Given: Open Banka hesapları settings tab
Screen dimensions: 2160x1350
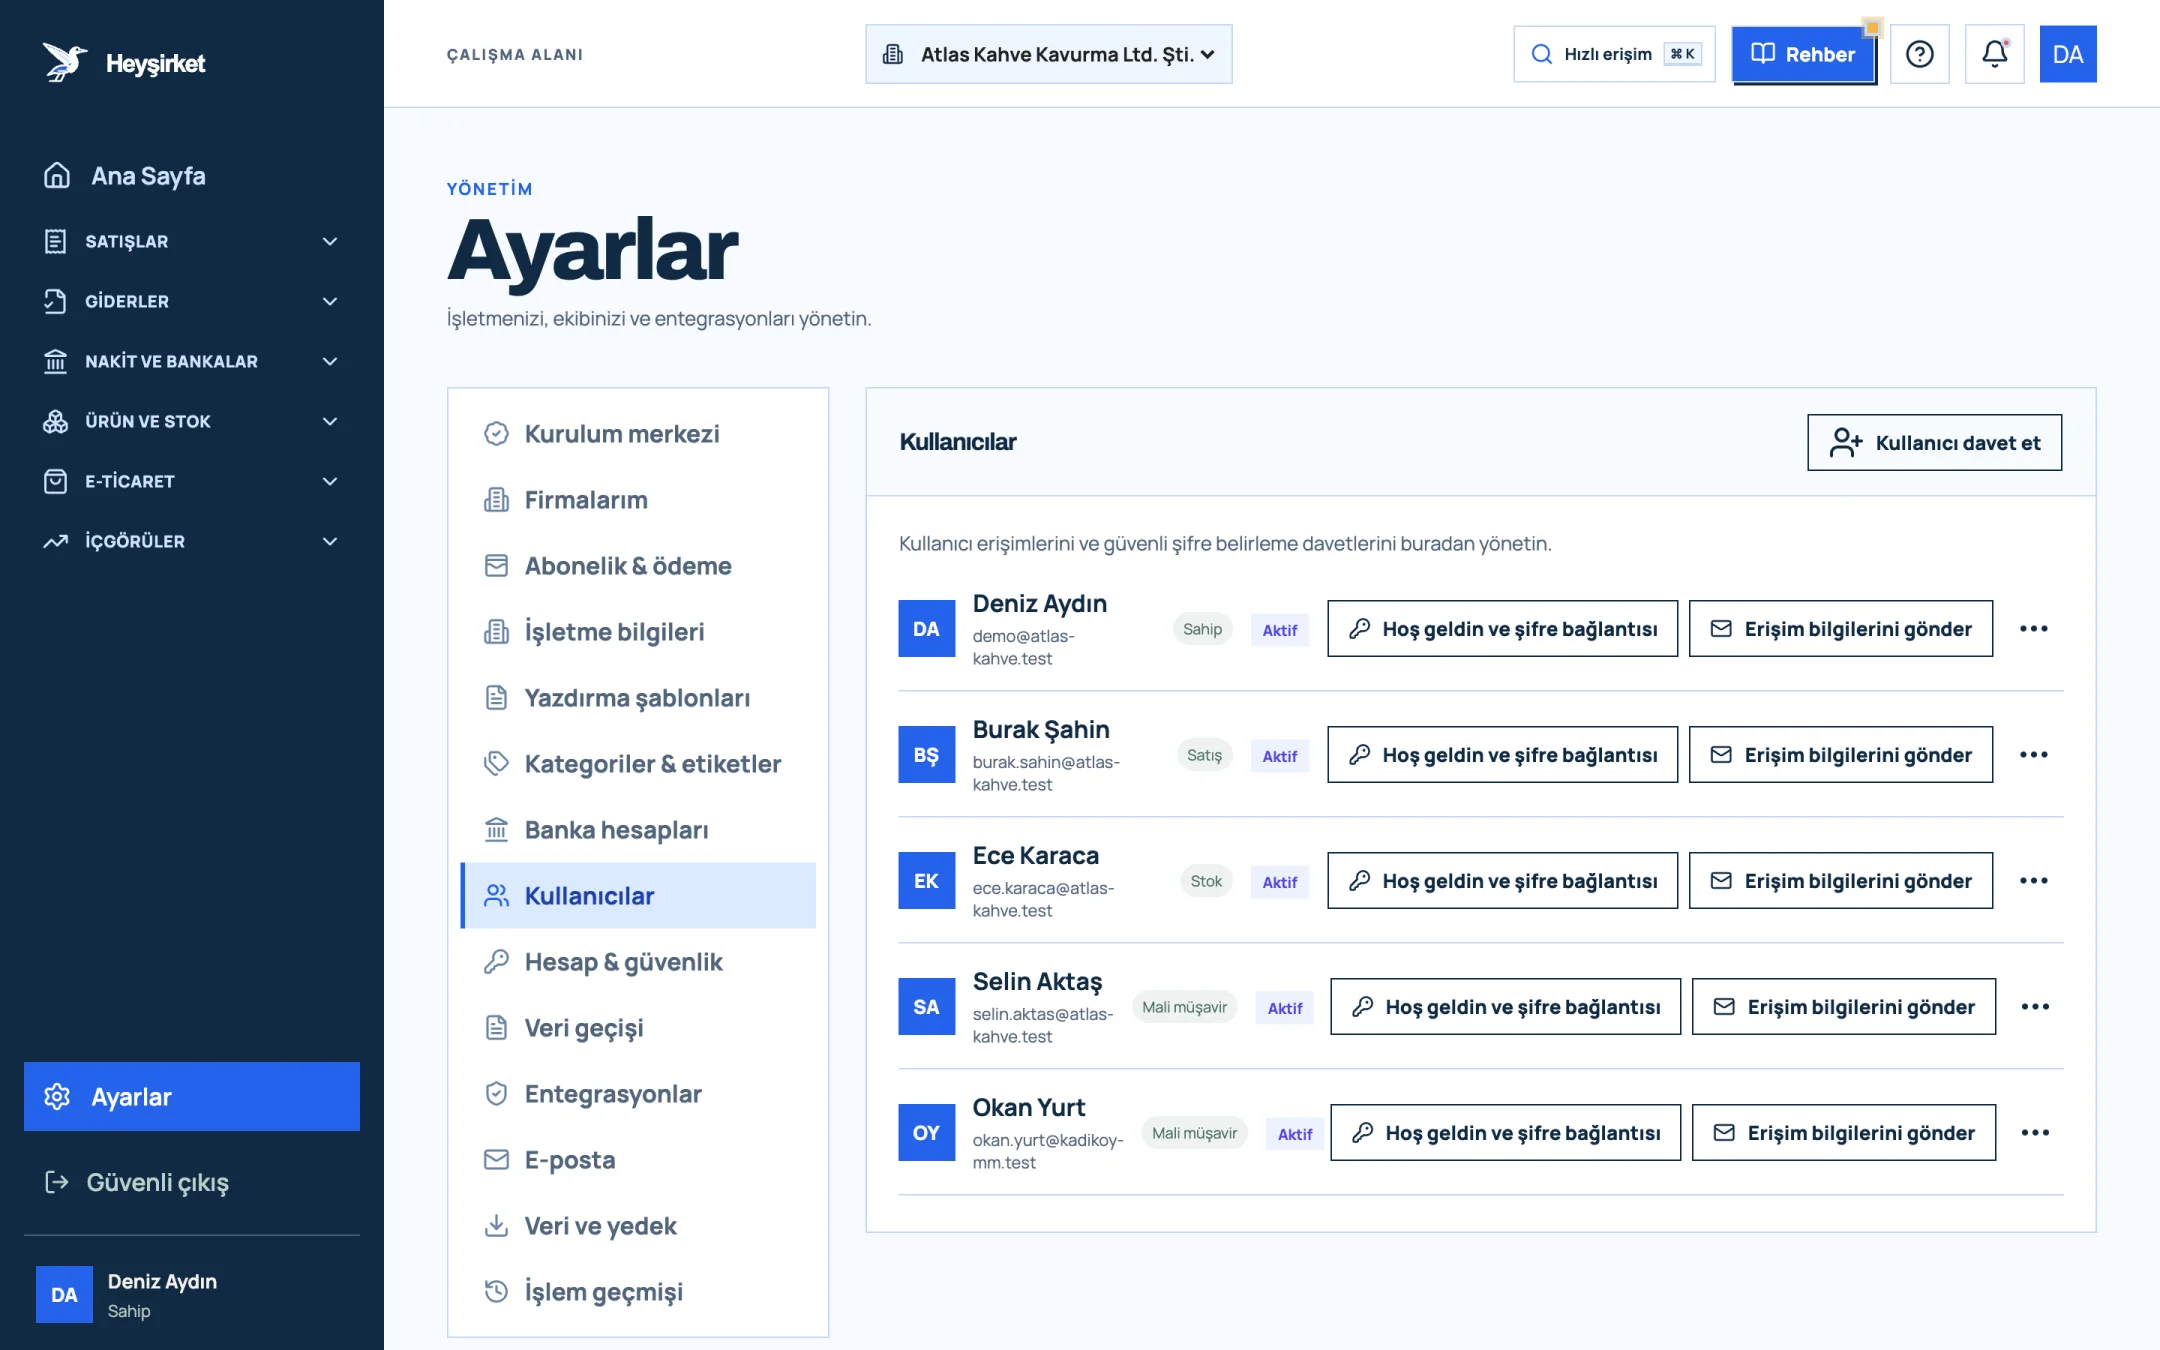Looking at the screenshot, I should pos(638,830).
